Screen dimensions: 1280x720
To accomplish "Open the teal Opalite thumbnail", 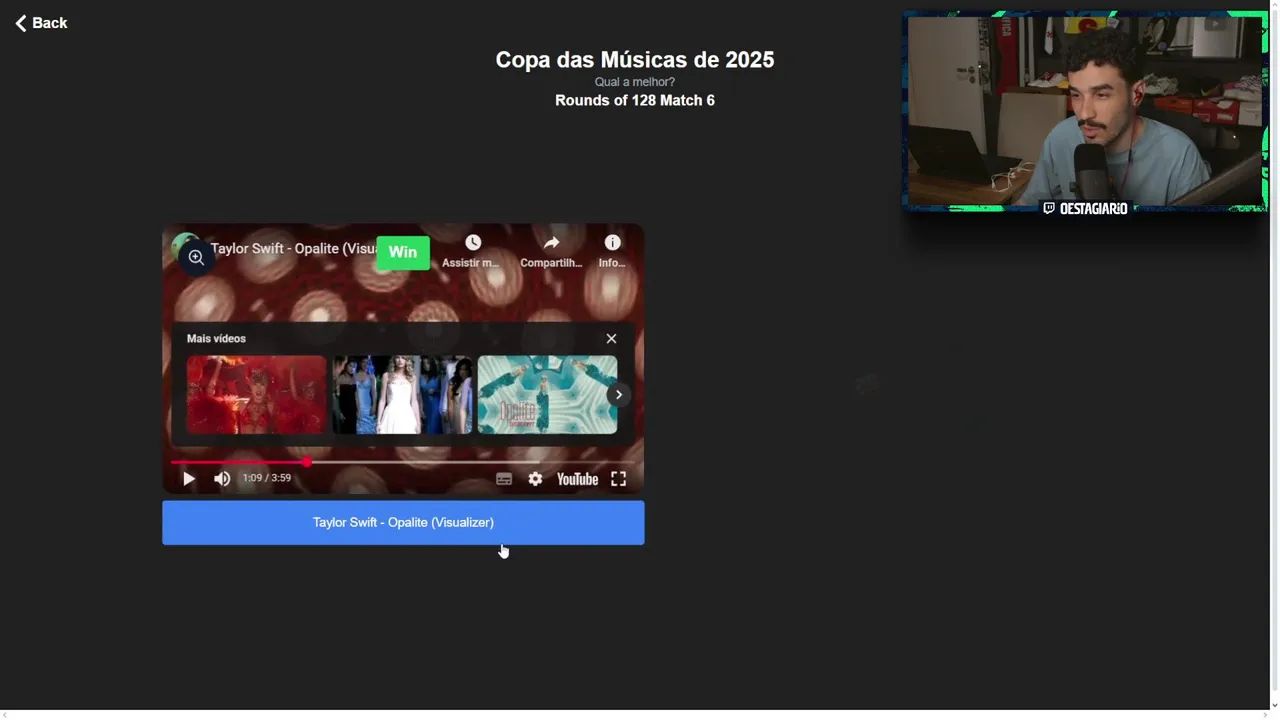I will pos(547,394).
